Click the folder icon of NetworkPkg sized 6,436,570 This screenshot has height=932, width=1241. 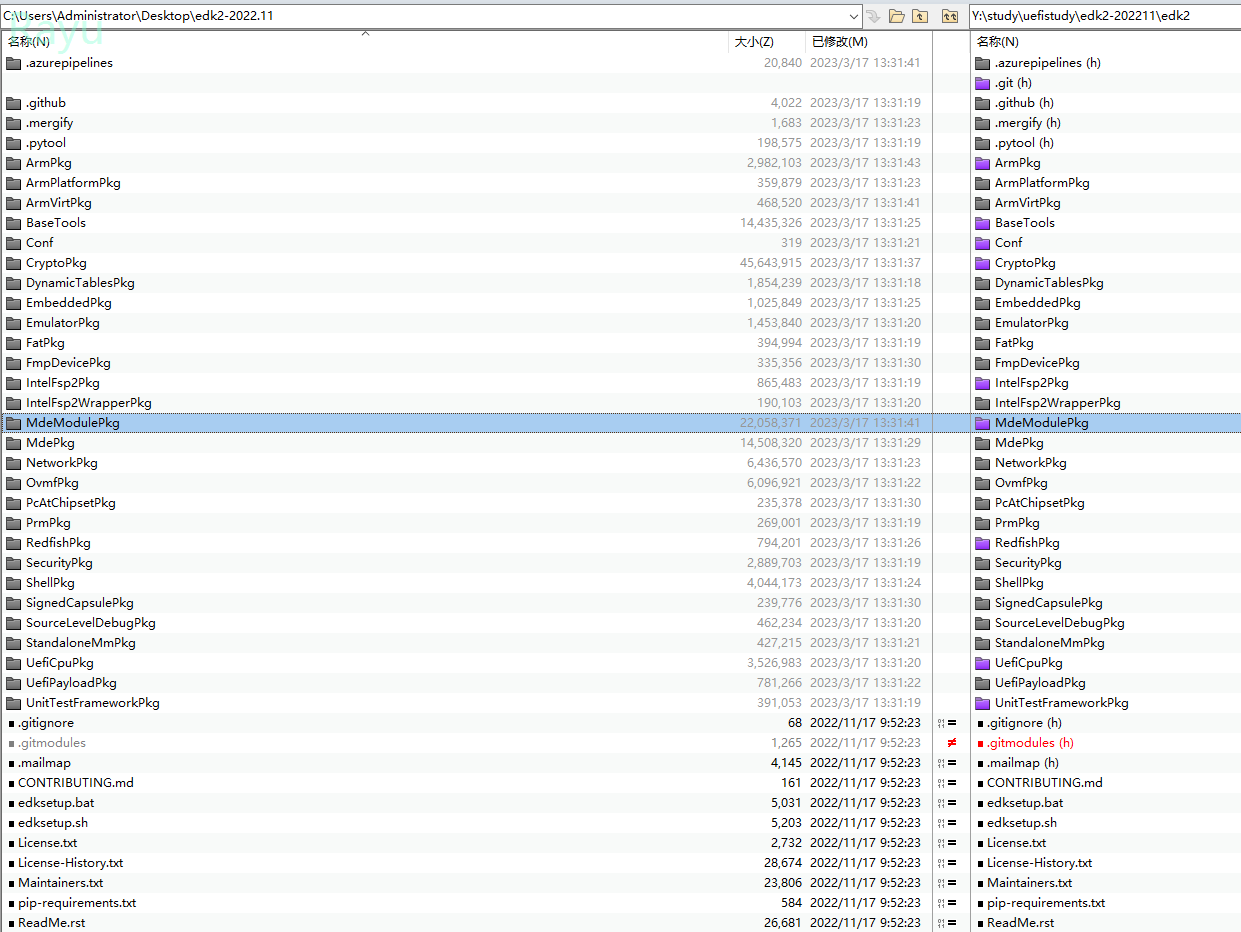point(13,463)
